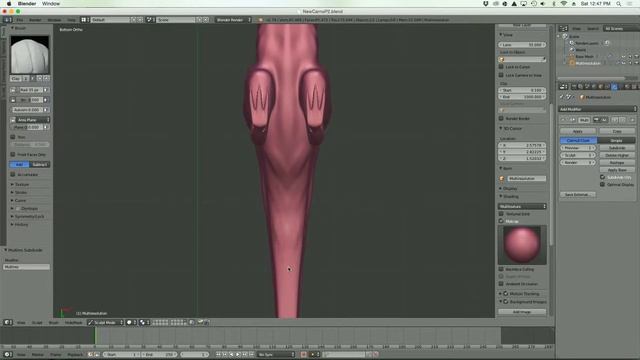Adjust the brush Radius slider
Image resolution: width=640 pixels, height=360 pixels.
click(x=31, y=90)
